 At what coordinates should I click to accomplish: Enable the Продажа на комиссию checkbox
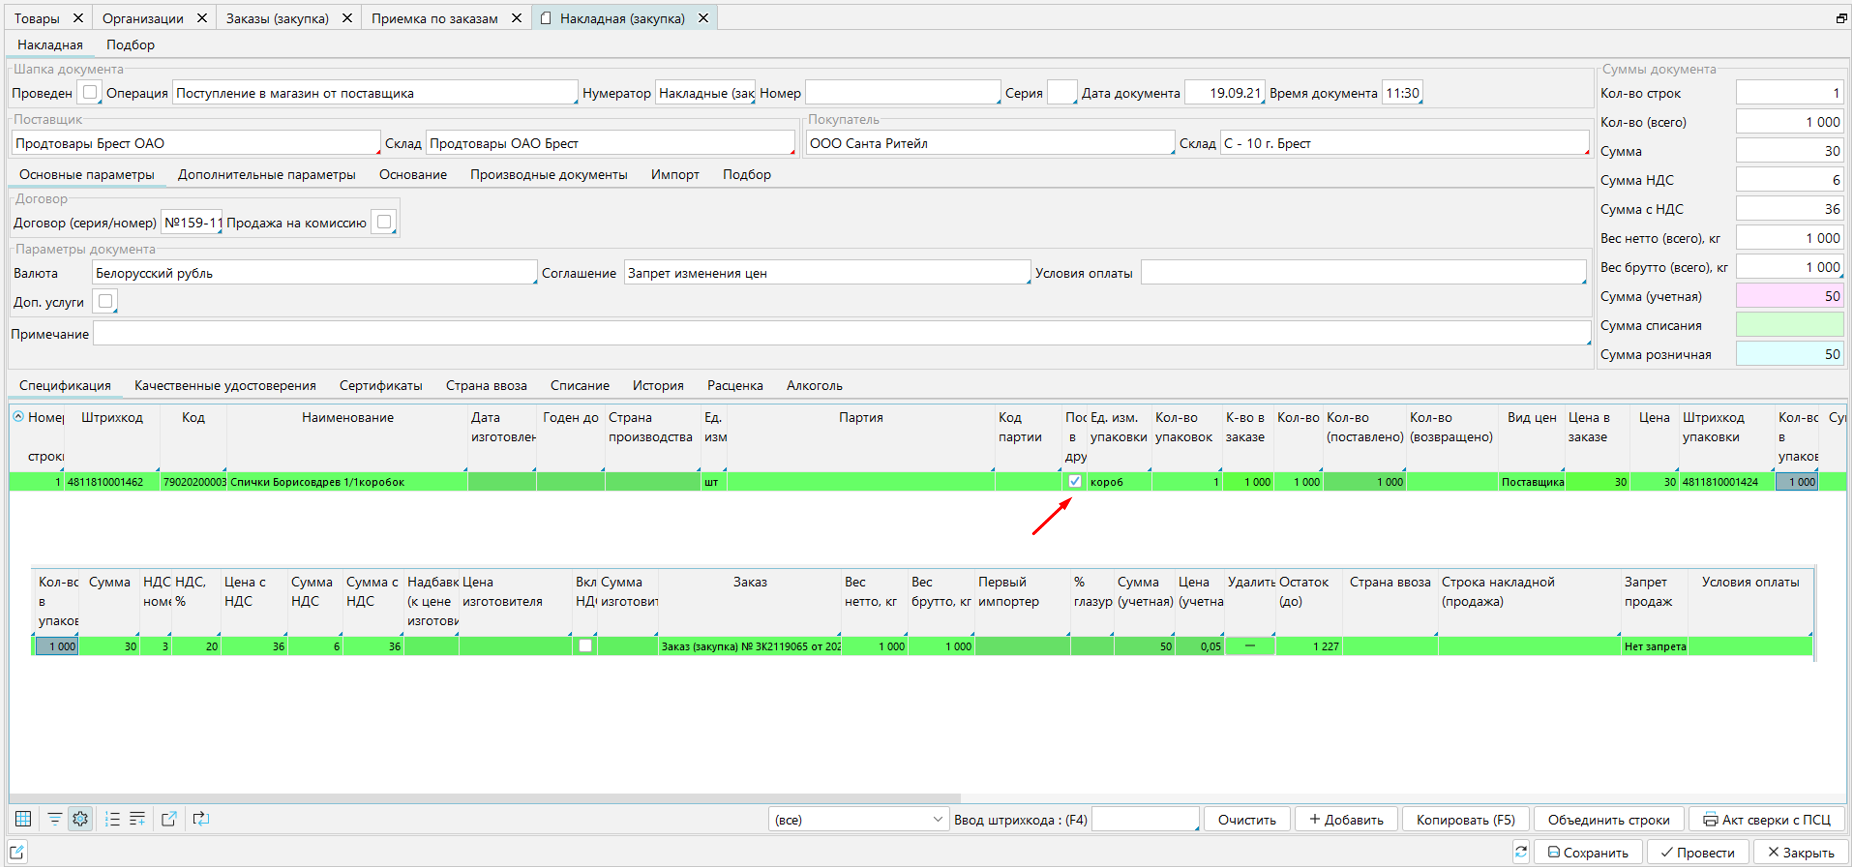click(384, 222)
